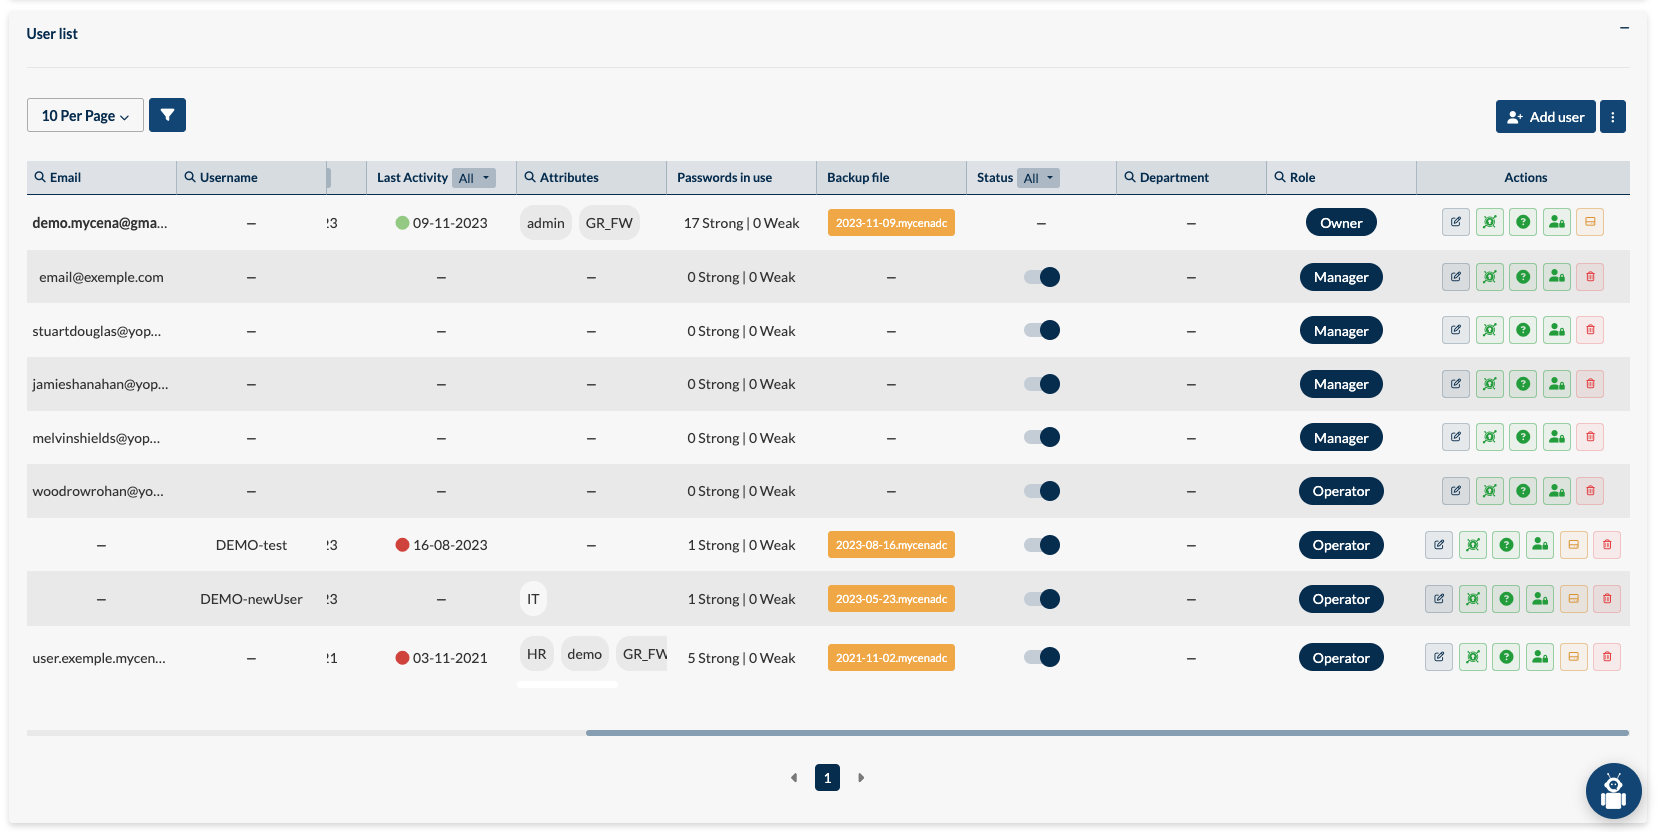Go to previous page arrow
1658x832 pixels.
click(794, 777)
